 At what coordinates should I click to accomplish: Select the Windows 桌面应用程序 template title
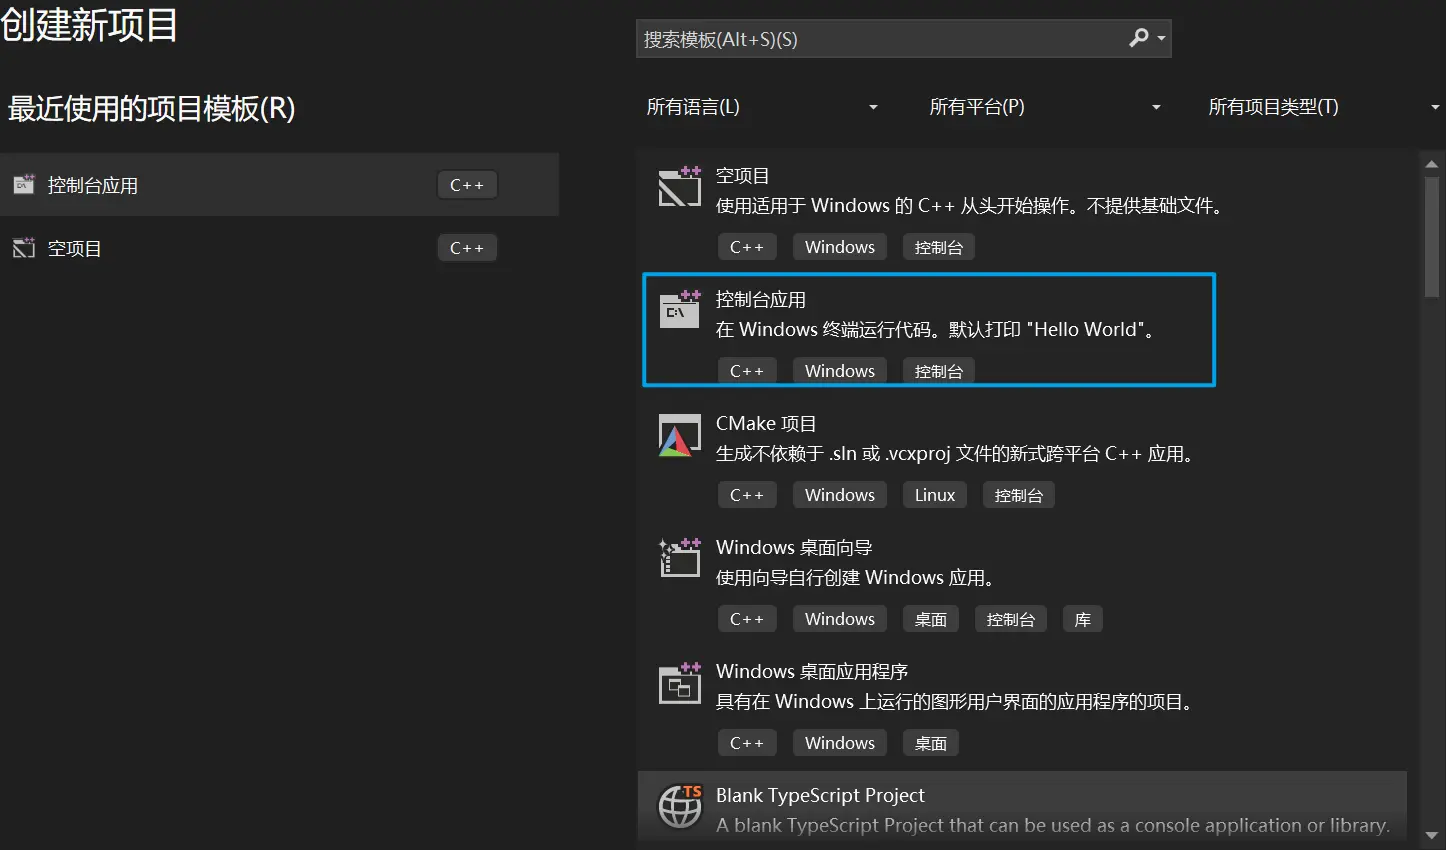pyautogui.click(x=812, y=672)
